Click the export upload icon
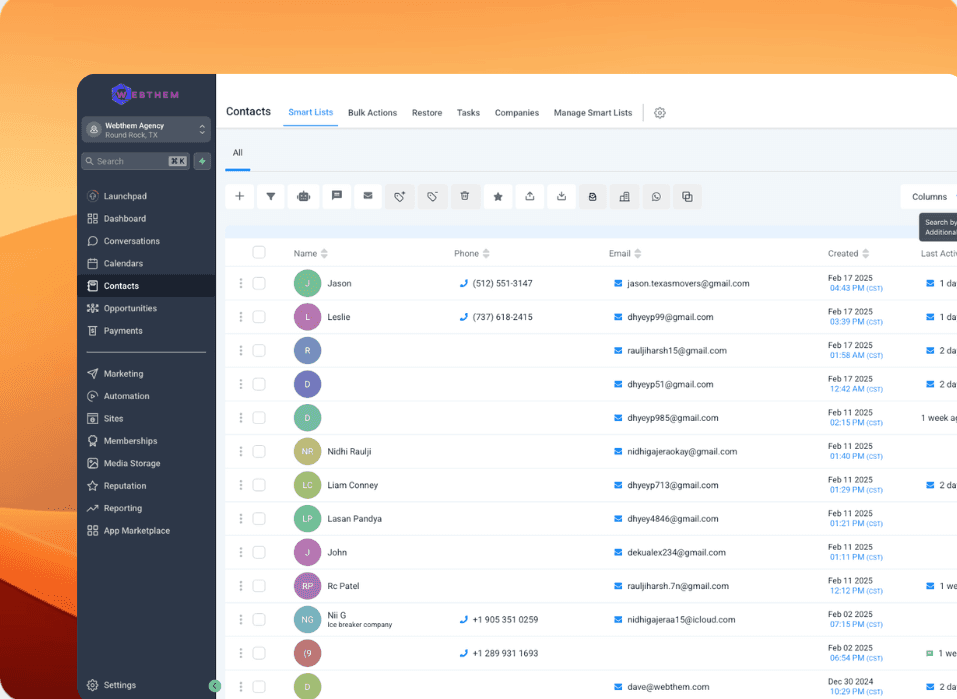The image size is (957, 699). pos(530,197)
